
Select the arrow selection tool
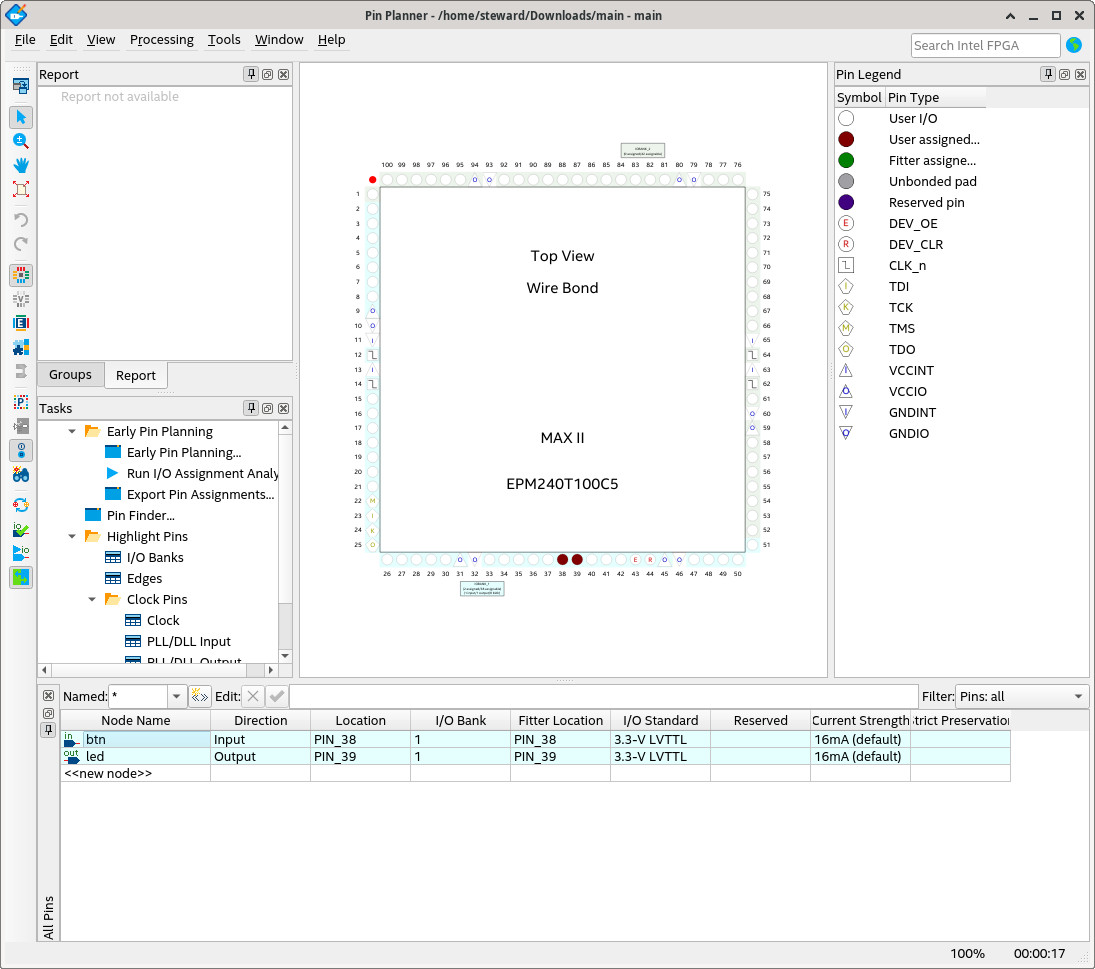21,117
